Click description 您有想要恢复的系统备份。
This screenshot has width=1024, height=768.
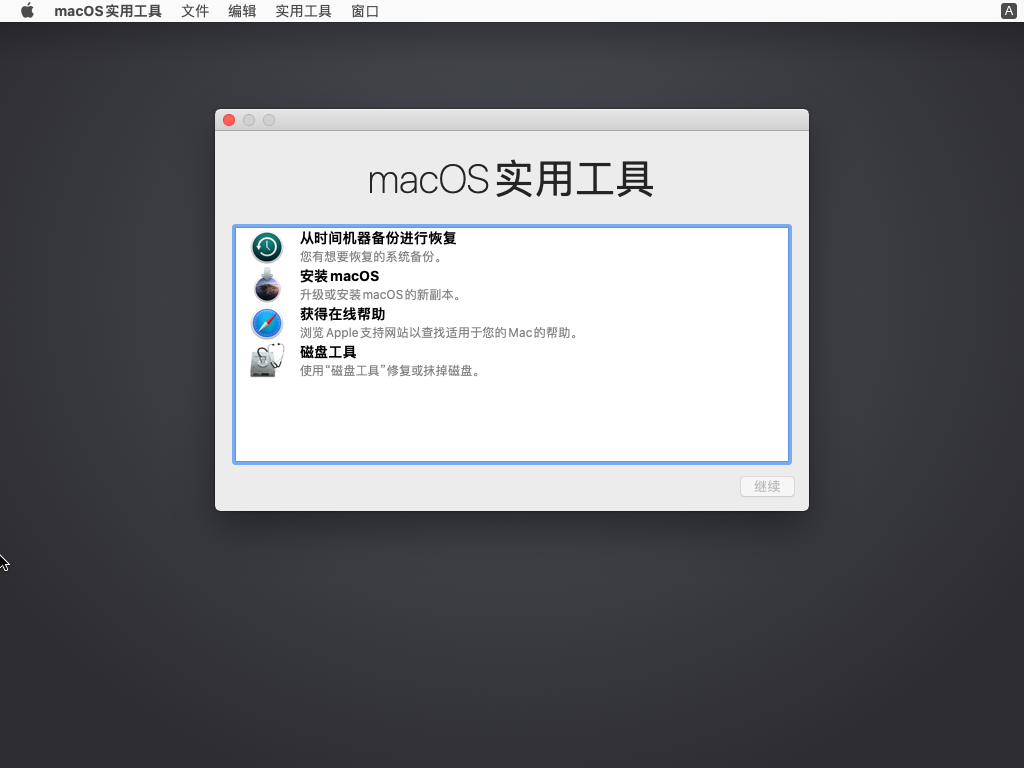(x=372, y=257)
